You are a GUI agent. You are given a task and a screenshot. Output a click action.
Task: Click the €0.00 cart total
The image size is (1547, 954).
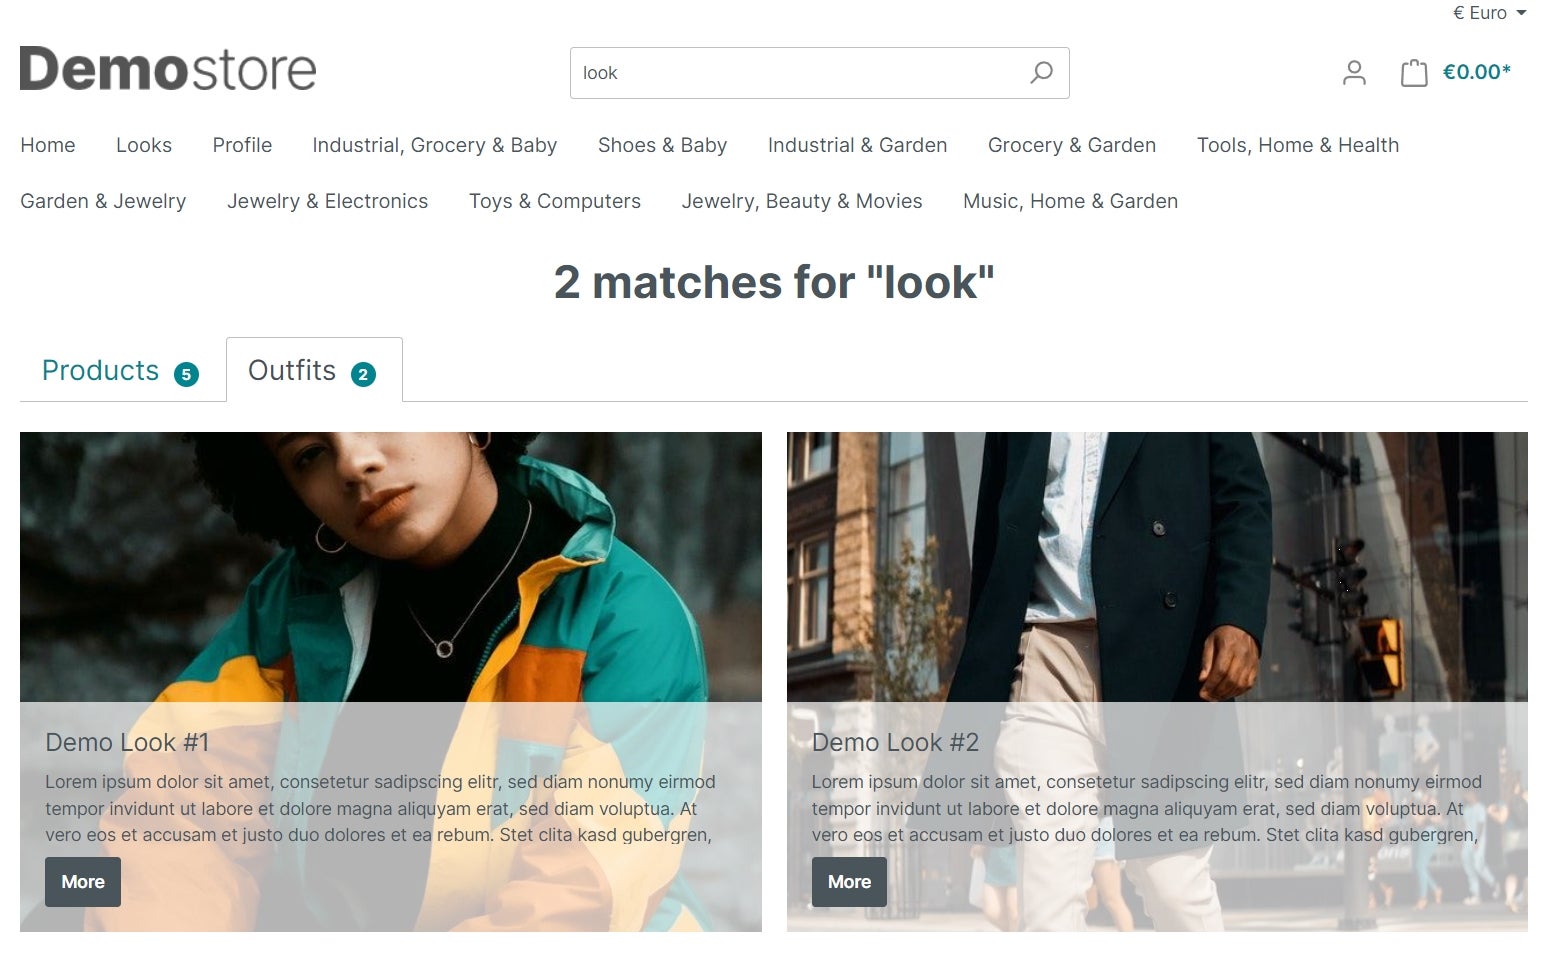1476,72
